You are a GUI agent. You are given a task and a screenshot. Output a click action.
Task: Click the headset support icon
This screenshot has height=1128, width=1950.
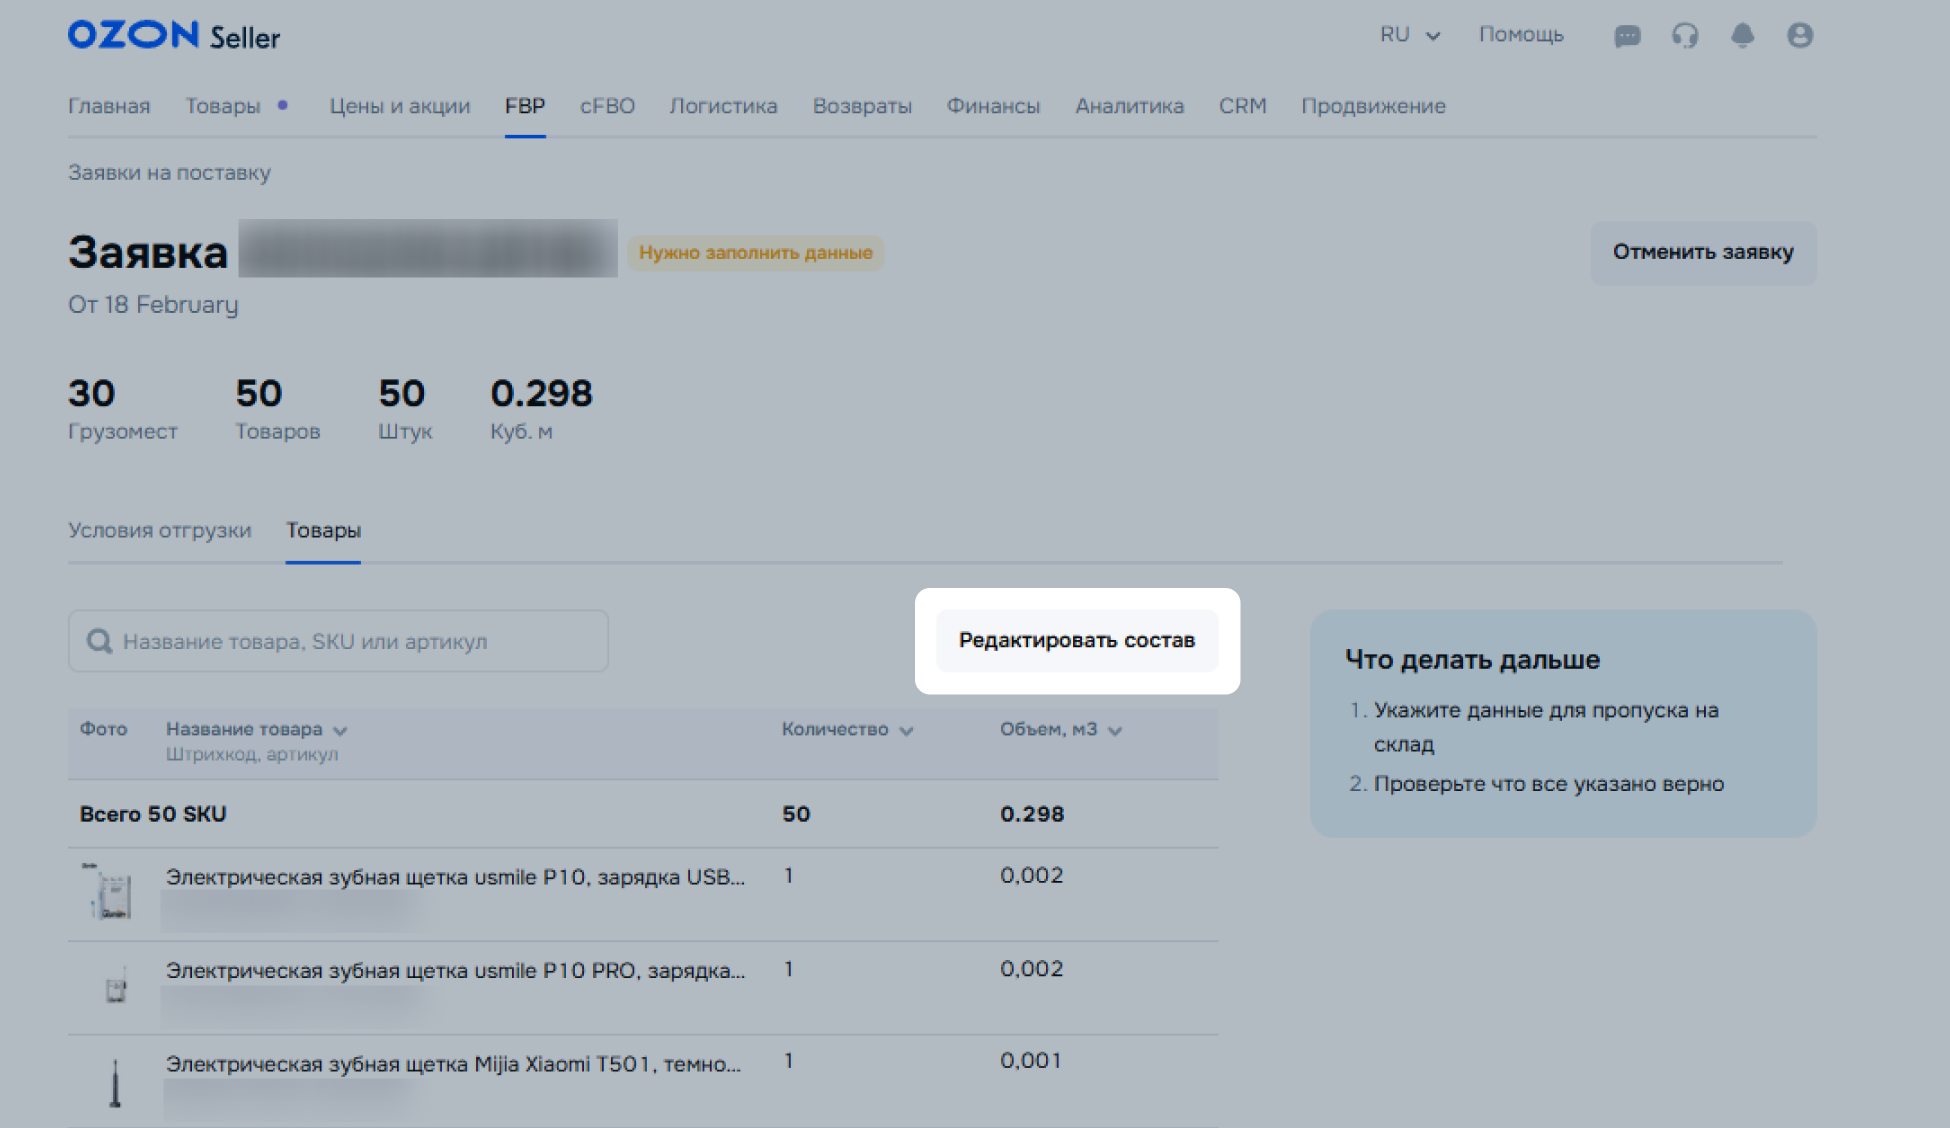coord(1685,36)
